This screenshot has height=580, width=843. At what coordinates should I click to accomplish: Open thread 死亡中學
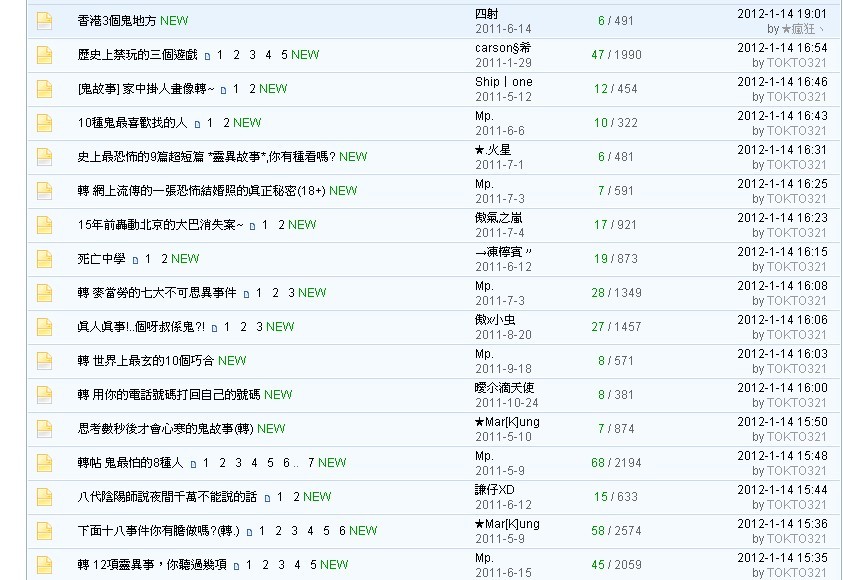(x=102, y=259)
